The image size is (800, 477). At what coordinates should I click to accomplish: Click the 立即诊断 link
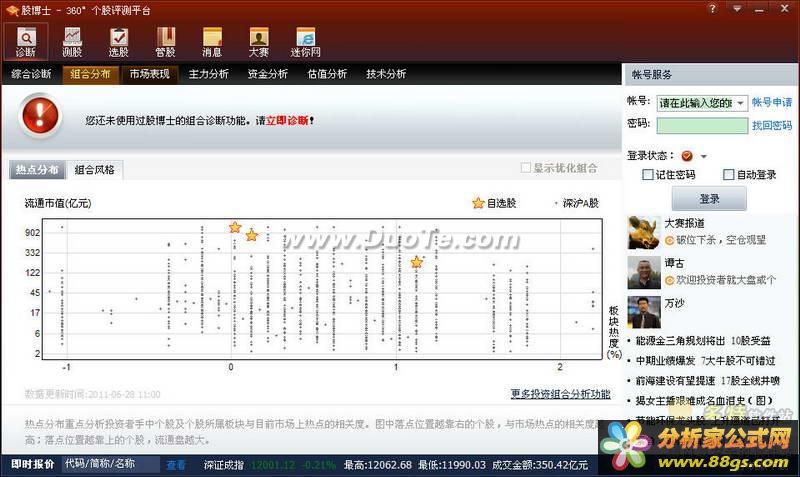[287, 121]
